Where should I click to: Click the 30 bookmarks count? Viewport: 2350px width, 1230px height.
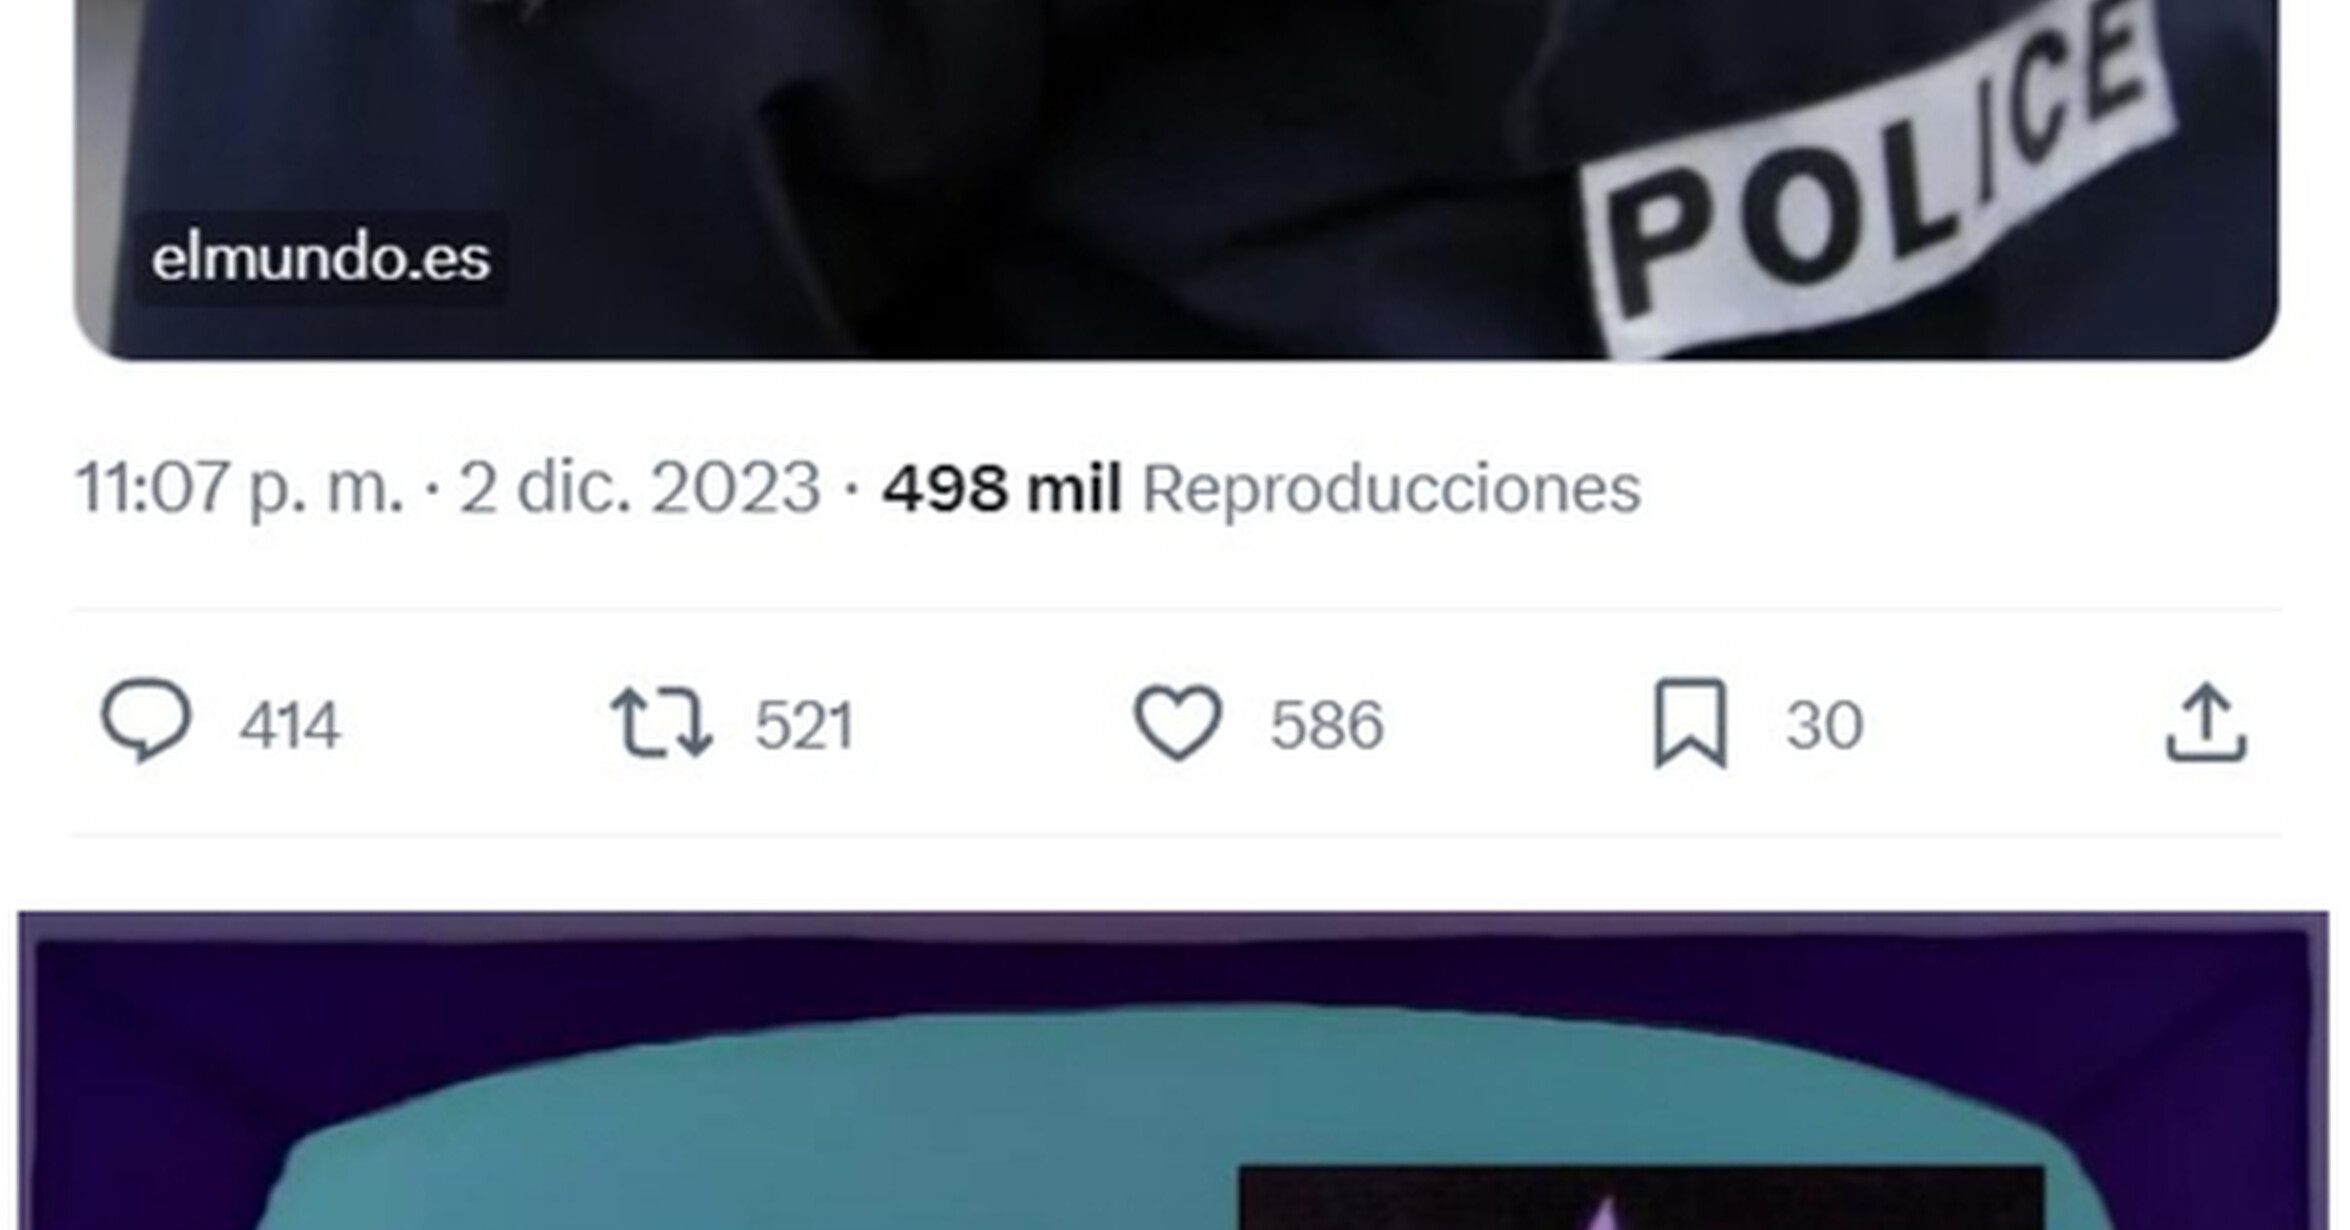coord(1824,725)
